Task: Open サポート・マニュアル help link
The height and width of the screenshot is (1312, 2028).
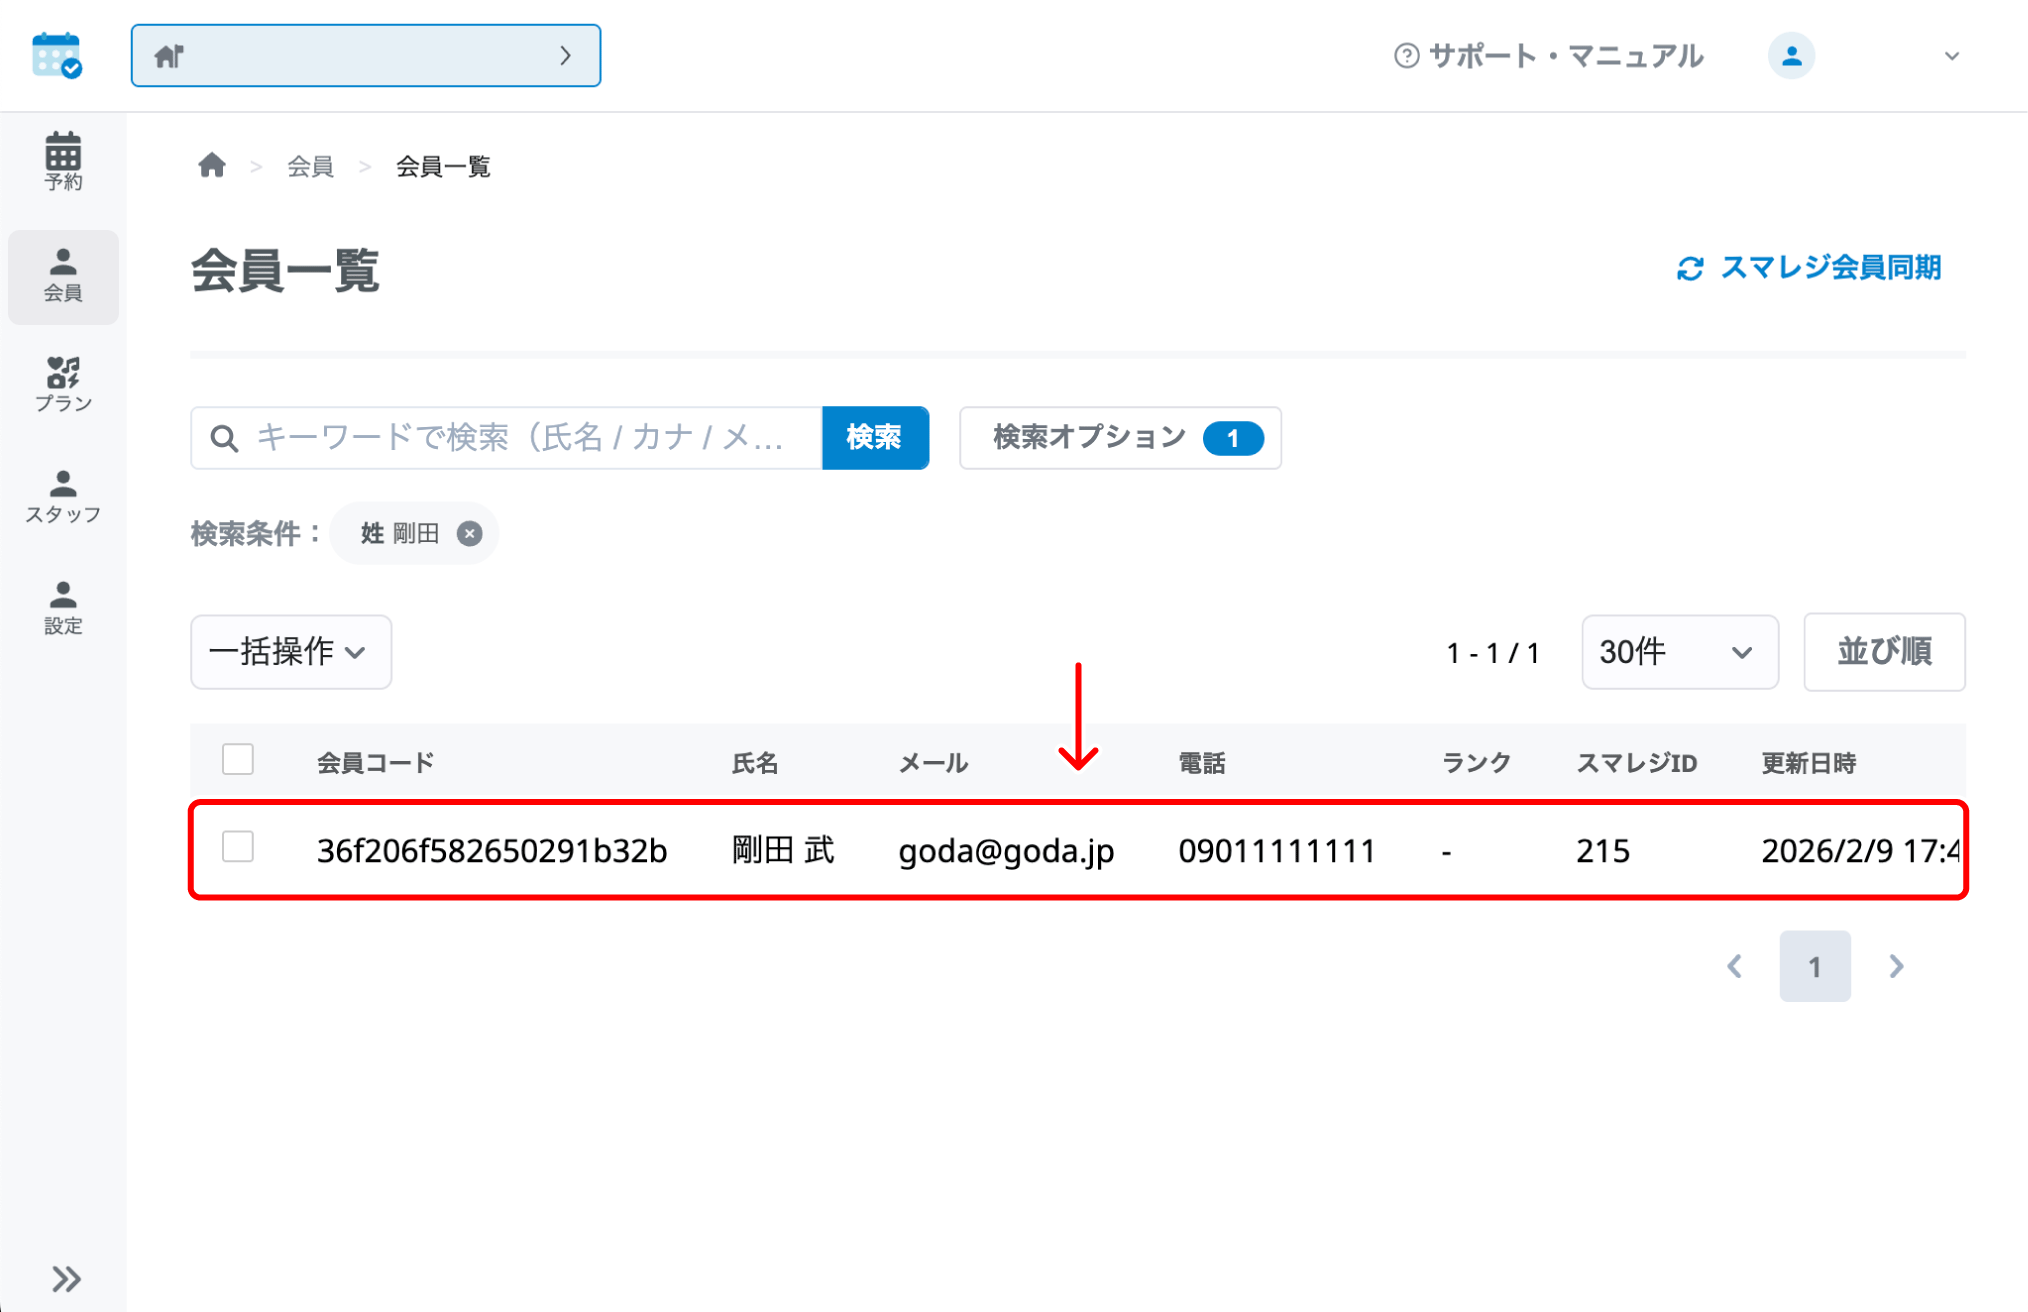Action: 1548,56
